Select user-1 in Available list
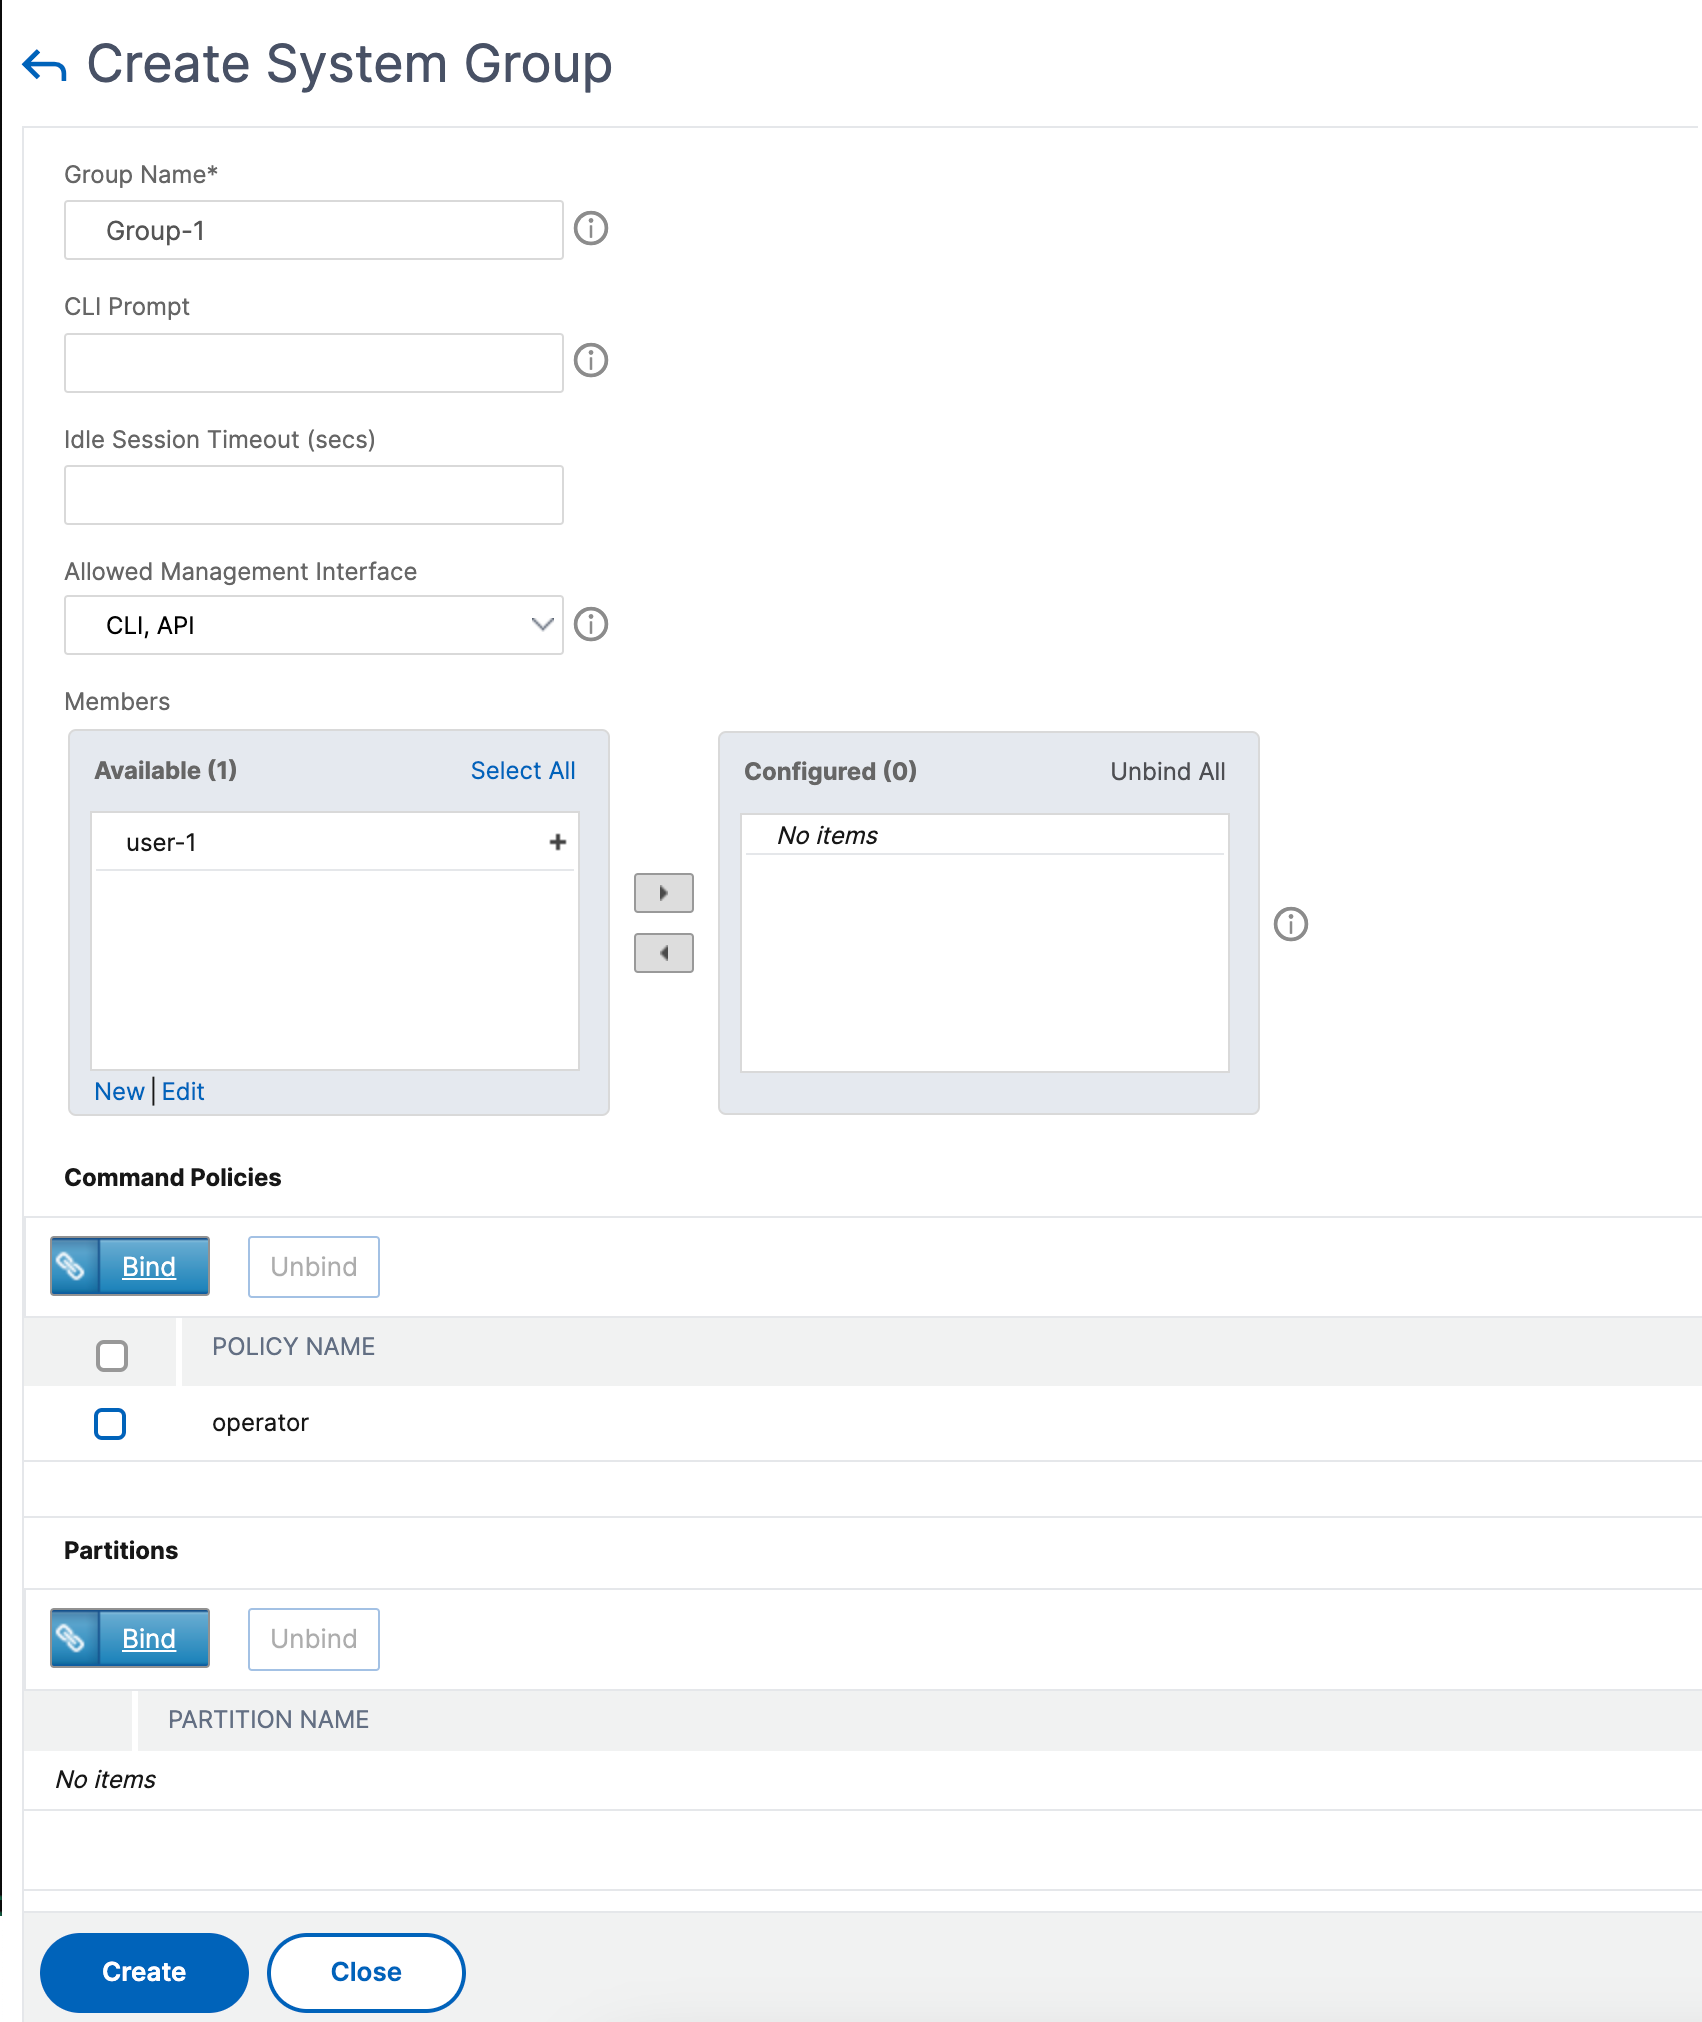 [334, 842]
